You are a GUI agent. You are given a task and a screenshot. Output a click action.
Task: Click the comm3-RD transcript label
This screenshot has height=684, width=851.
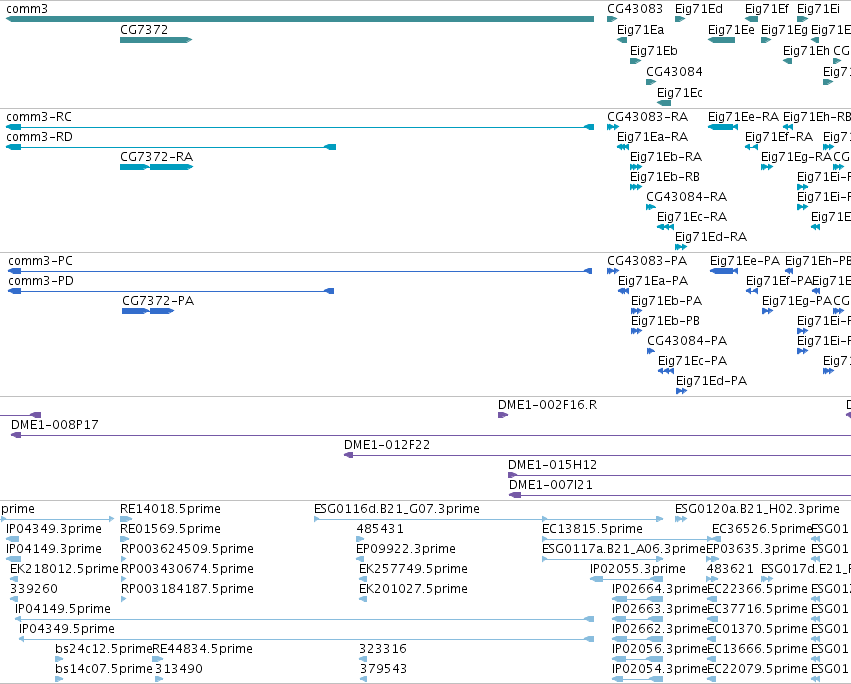pos(39,137)
